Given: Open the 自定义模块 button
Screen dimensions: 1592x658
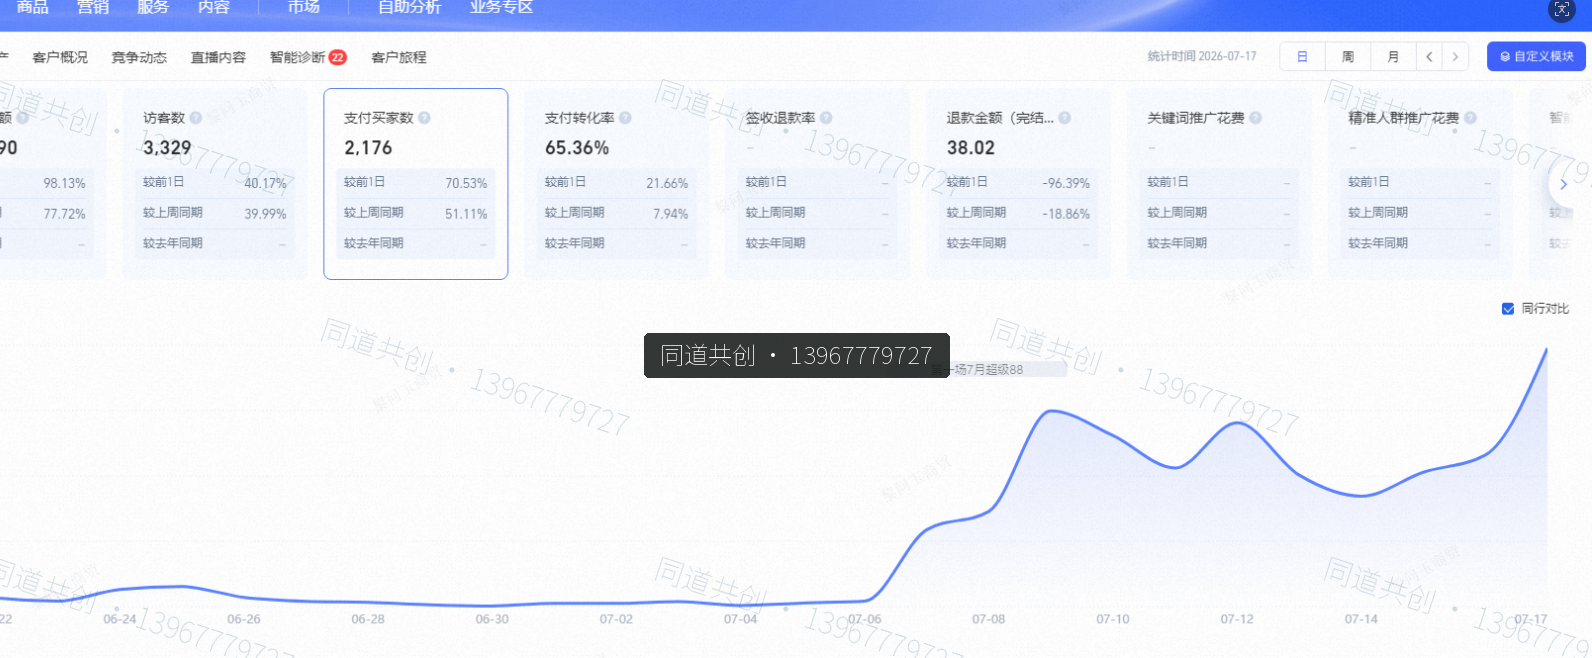Looking at the screenshot, I should click(x=1536, y=57).
